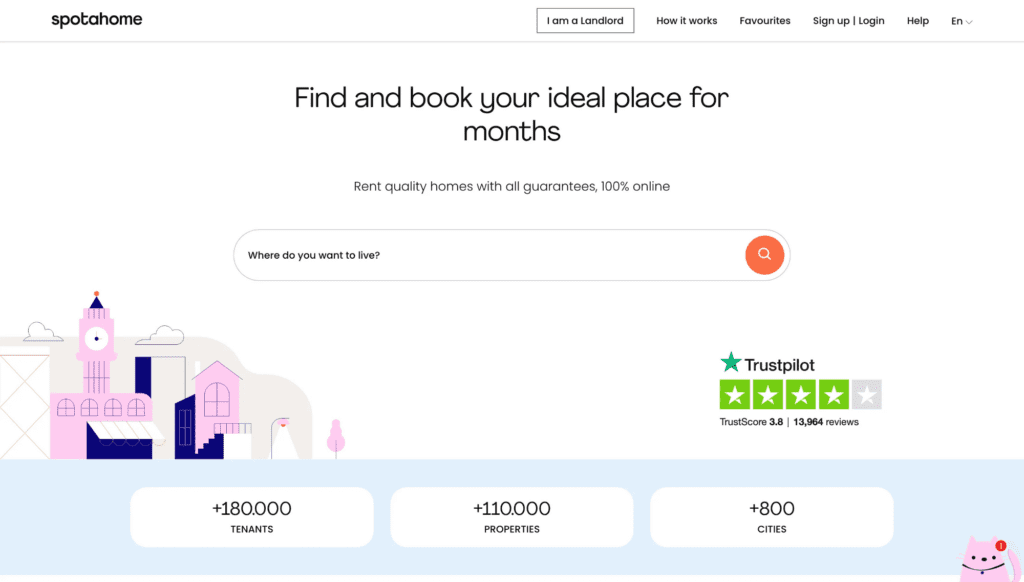Click the +800 Cities stat card
The image size is (1024, 582).
point(771,517)
